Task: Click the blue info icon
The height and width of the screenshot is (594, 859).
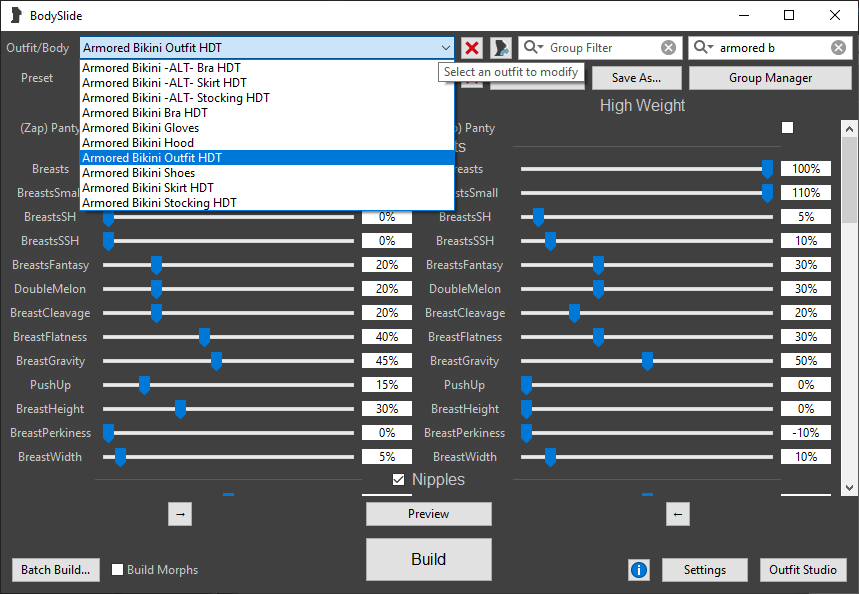Action: point(639,570)
